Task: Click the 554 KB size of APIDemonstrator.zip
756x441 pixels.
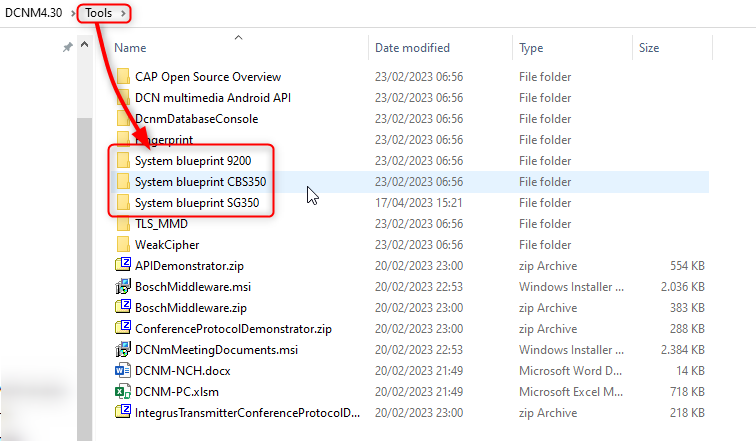Action: 687,266
